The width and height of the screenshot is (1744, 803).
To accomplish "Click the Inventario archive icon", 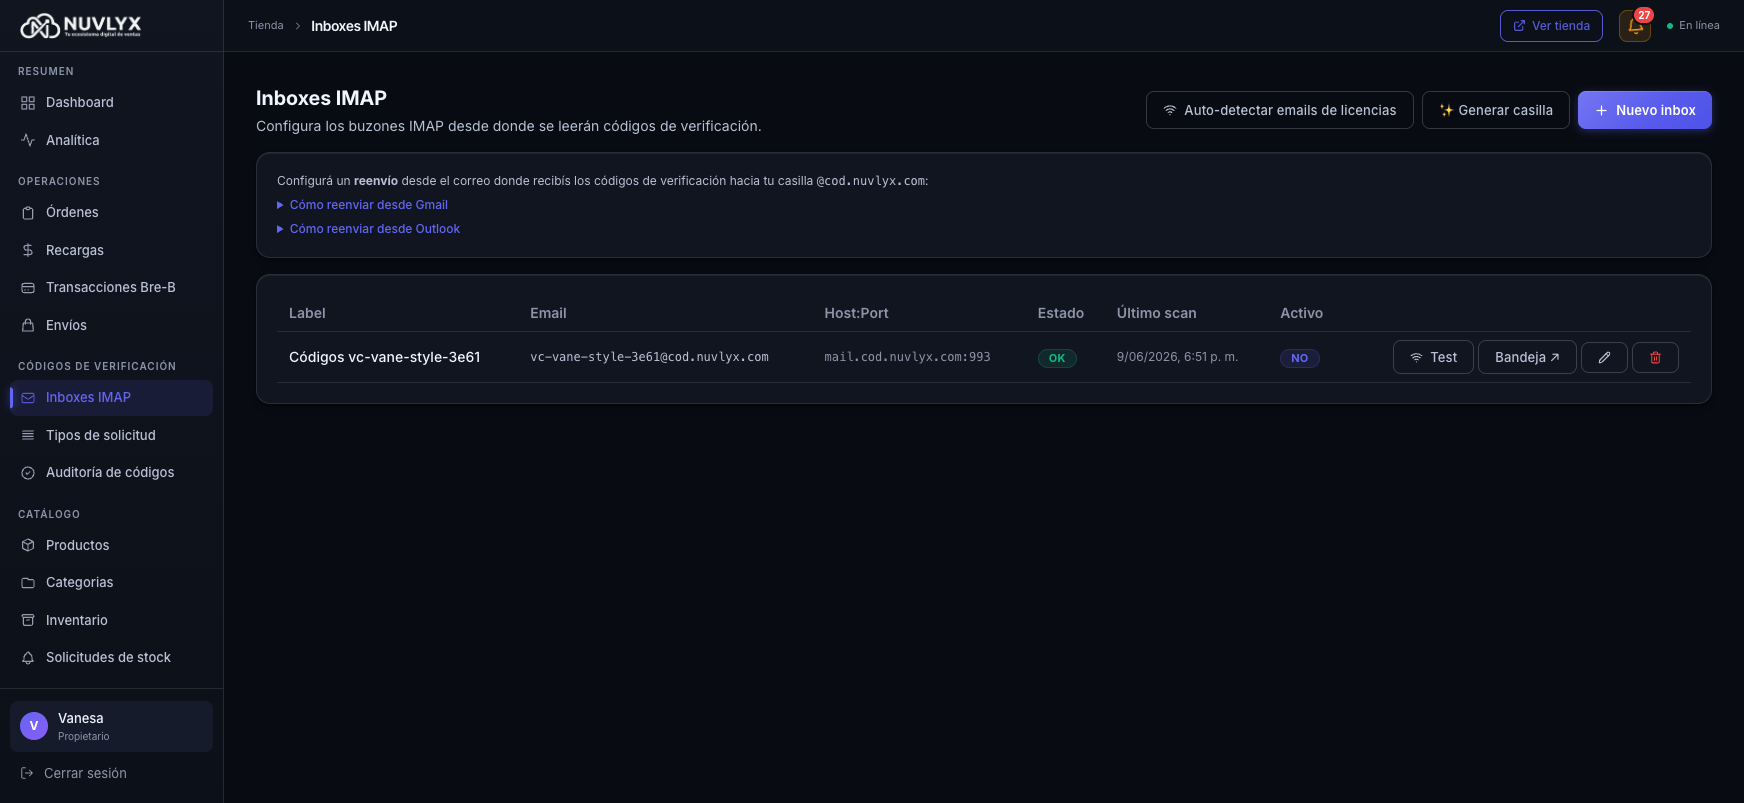I will click(28, 620).
